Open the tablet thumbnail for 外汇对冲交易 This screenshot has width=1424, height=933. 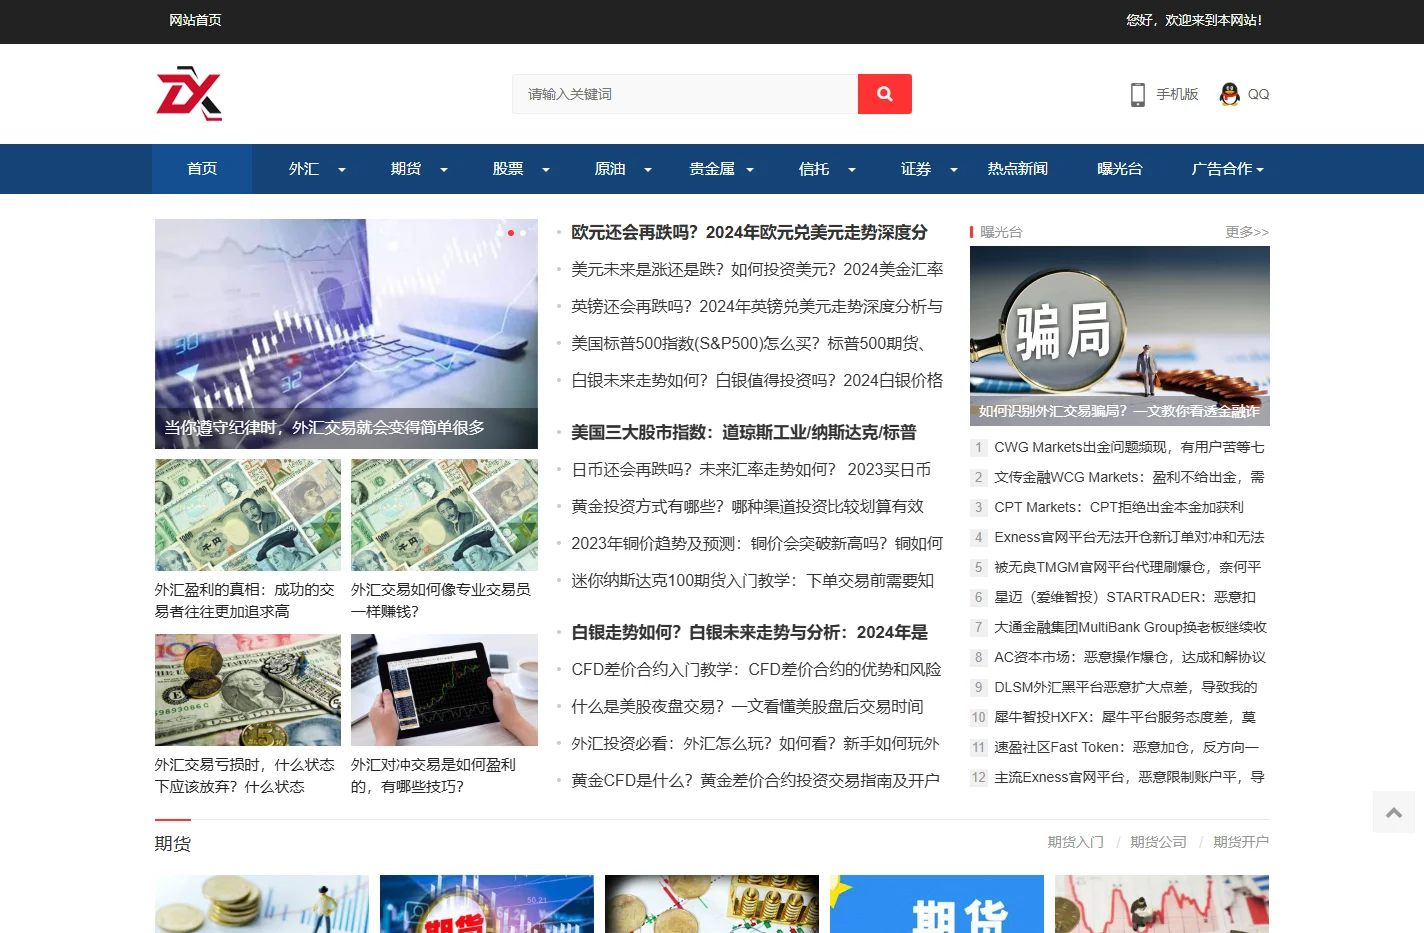[x=444, y=690]
